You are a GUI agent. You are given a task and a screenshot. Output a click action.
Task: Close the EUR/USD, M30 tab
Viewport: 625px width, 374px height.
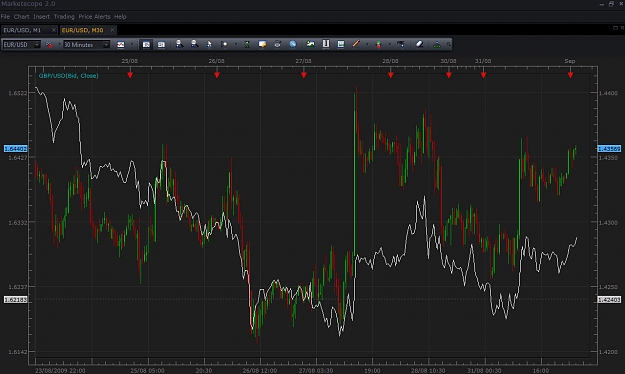coord(112,30)
